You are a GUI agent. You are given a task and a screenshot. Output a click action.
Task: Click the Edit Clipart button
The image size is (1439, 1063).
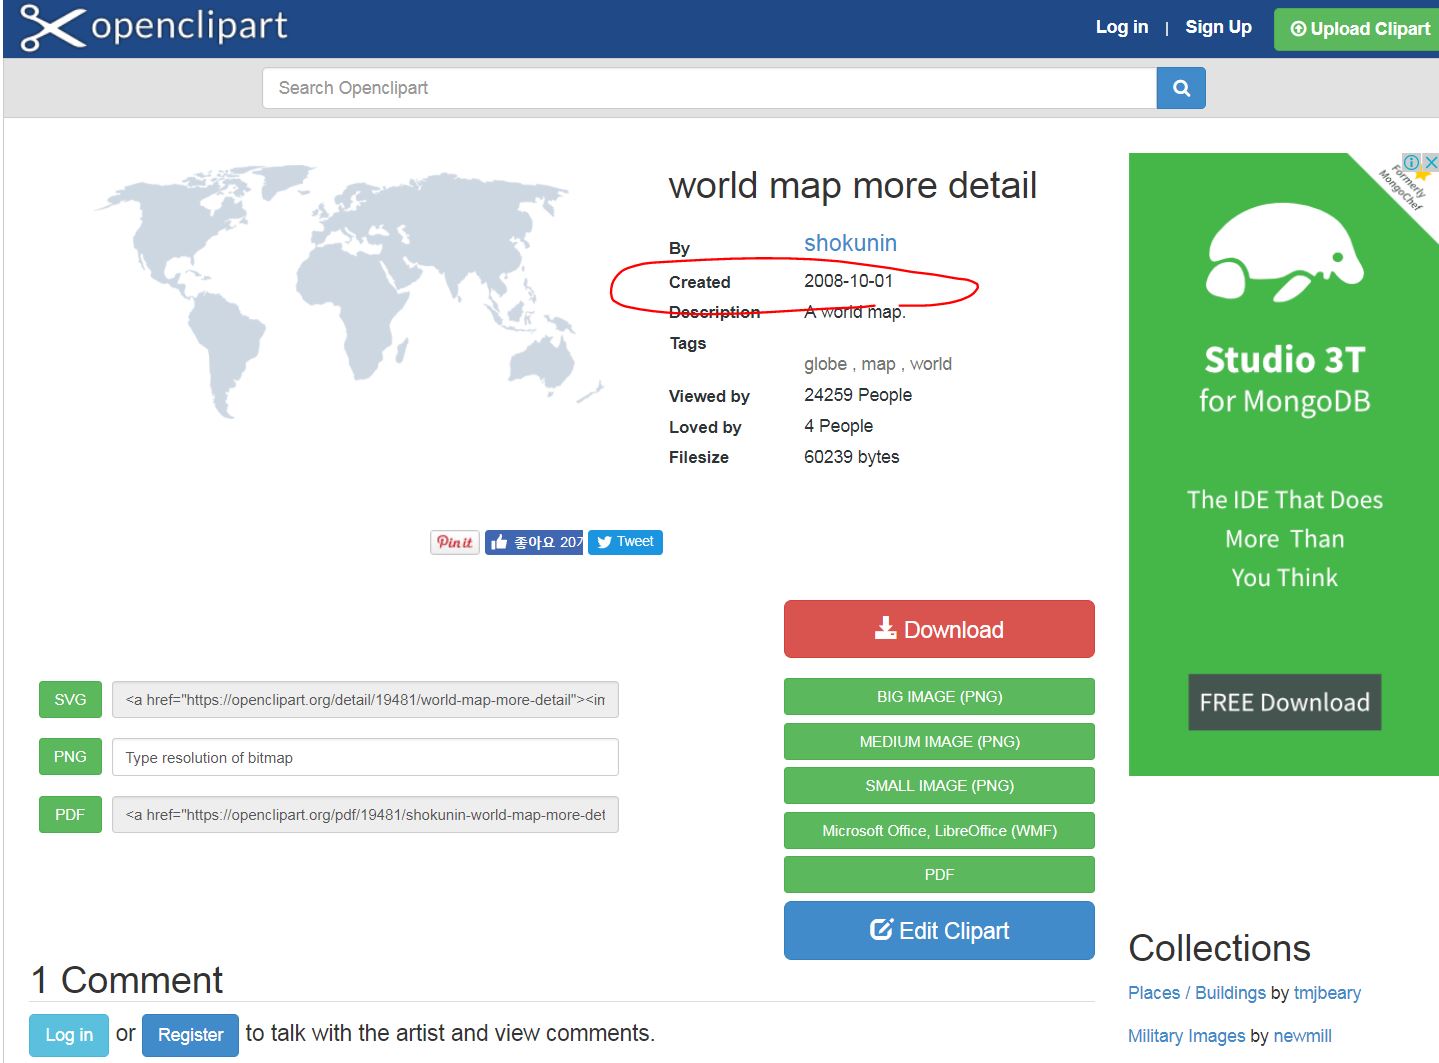click(939, 931)
